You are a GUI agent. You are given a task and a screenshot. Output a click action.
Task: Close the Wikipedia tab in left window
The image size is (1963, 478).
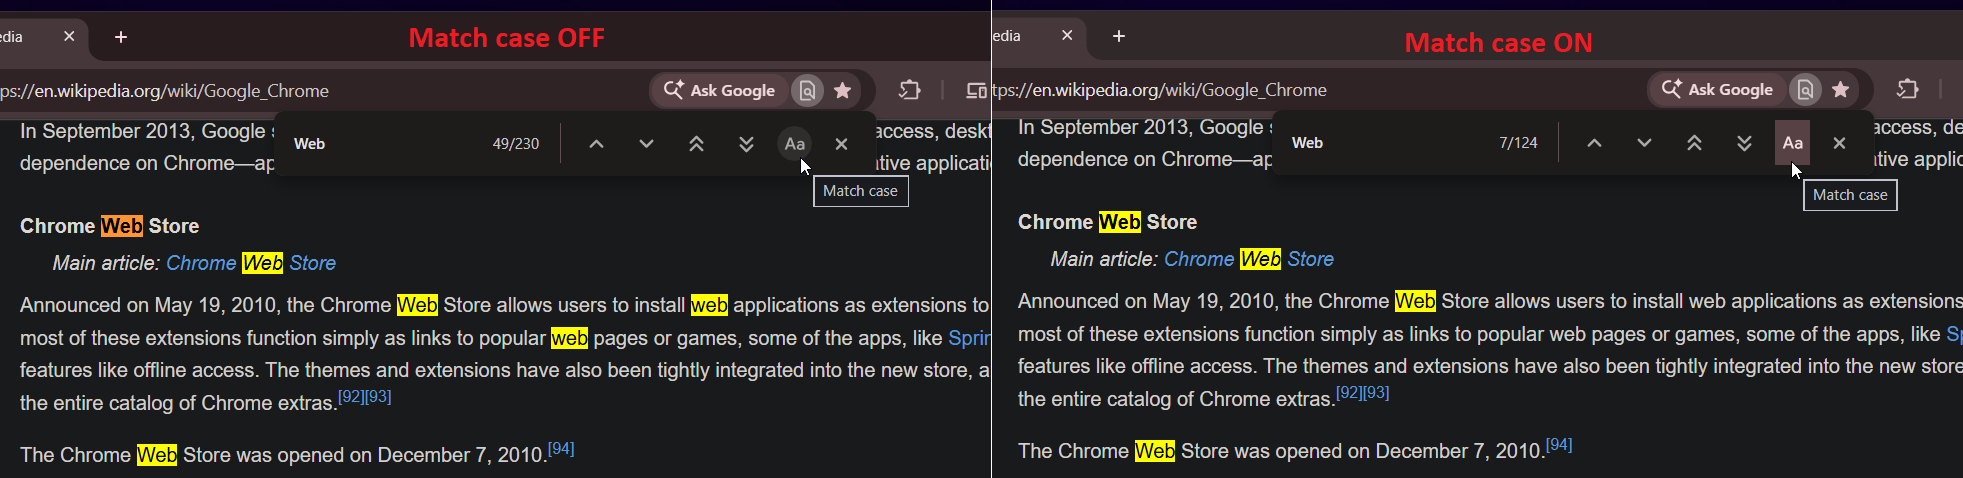tap(69, 36)
